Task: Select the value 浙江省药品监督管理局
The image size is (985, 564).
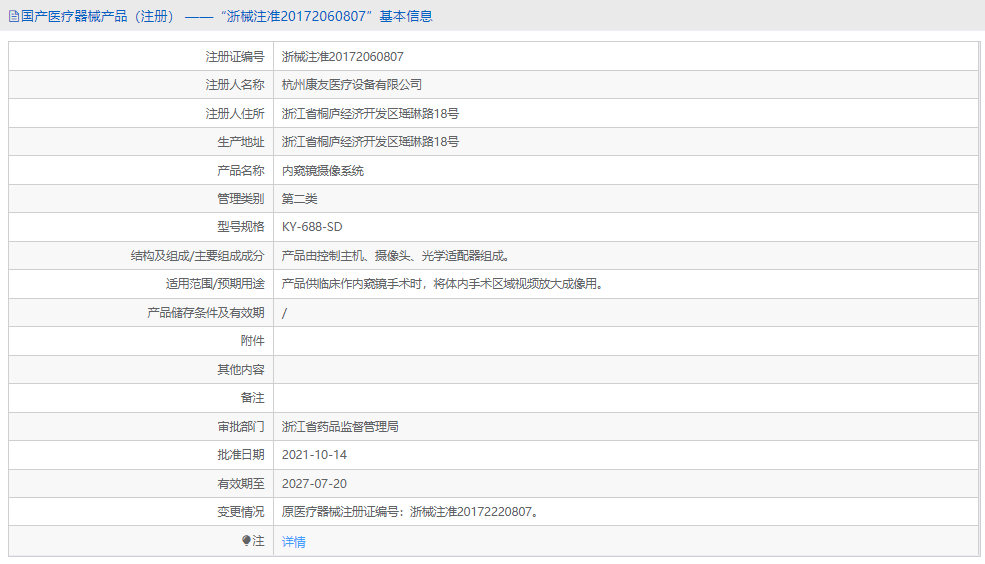Action: [340, 427]
